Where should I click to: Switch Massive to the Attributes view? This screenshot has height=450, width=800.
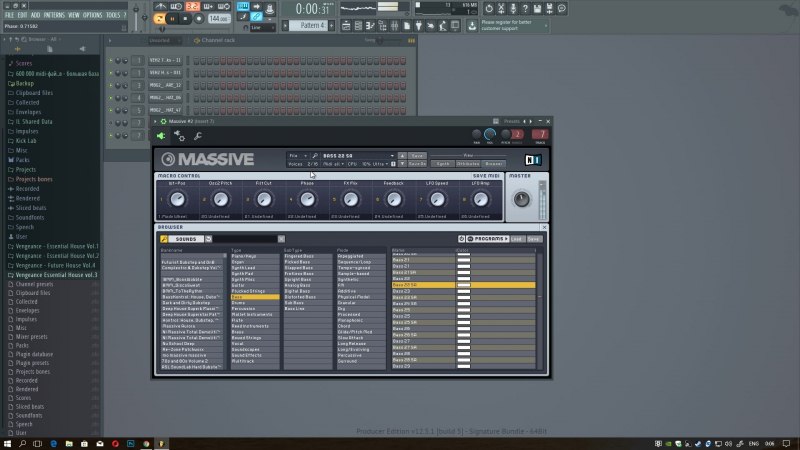(468, 164)
